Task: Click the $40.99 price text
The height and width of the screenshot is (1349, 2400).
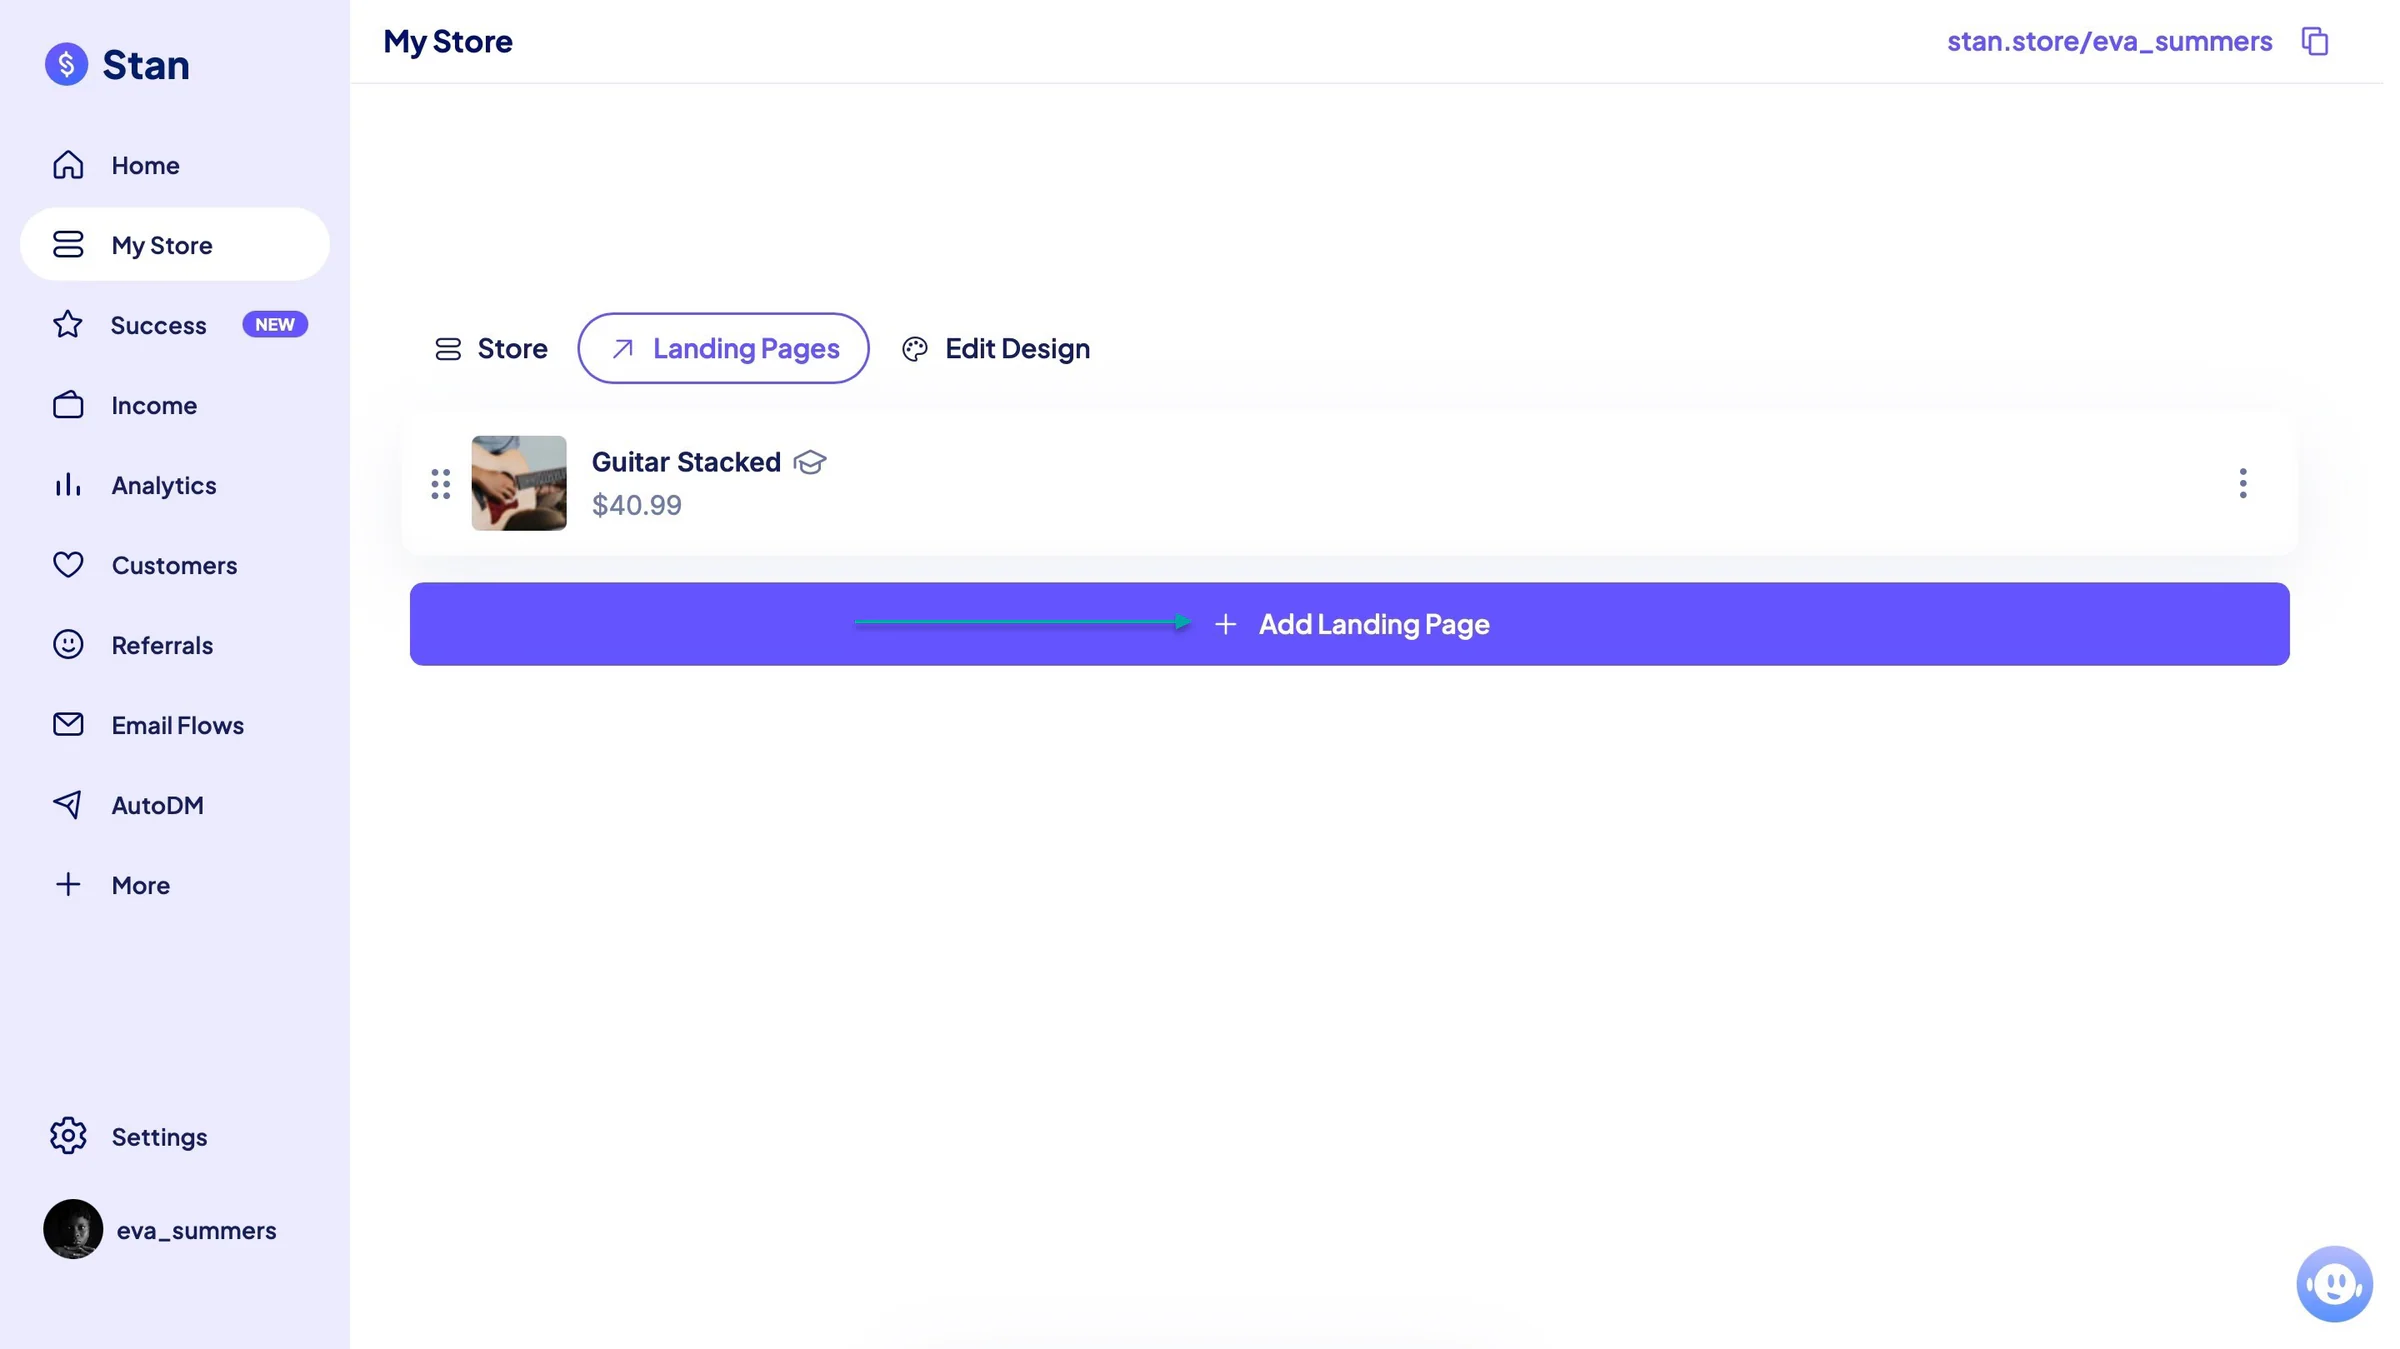Action: pyautogui.click(x=637, y=505)
